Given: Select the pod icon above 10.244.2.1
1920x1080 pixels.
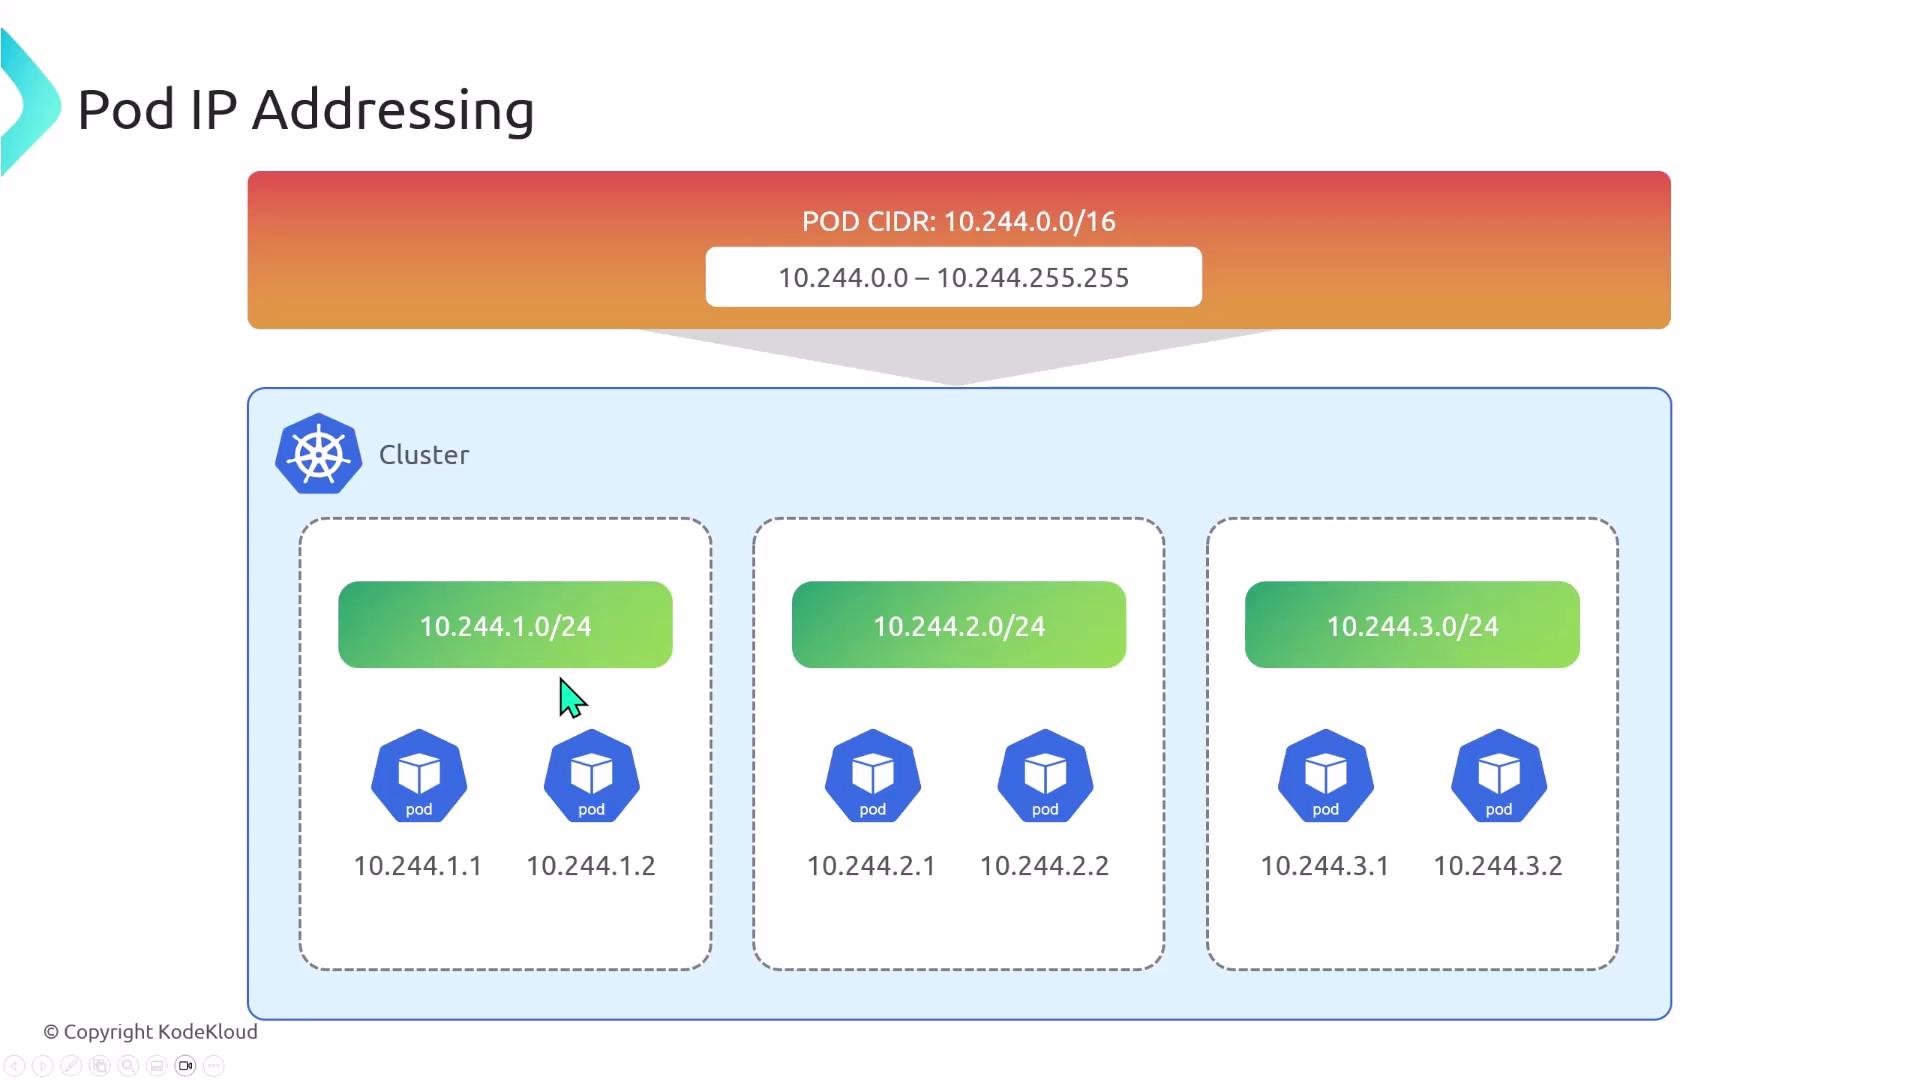Looking at the screenshot, I should 873,777.
